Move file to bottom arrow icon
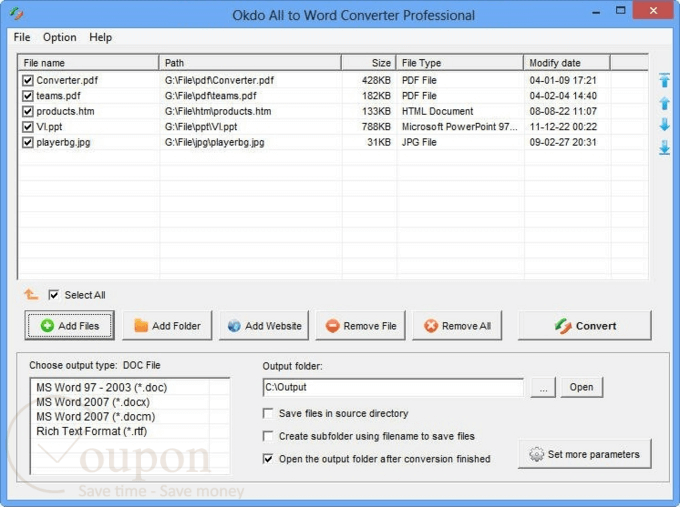The width and height of the screenshot is (680, 507). pos(664,148)
